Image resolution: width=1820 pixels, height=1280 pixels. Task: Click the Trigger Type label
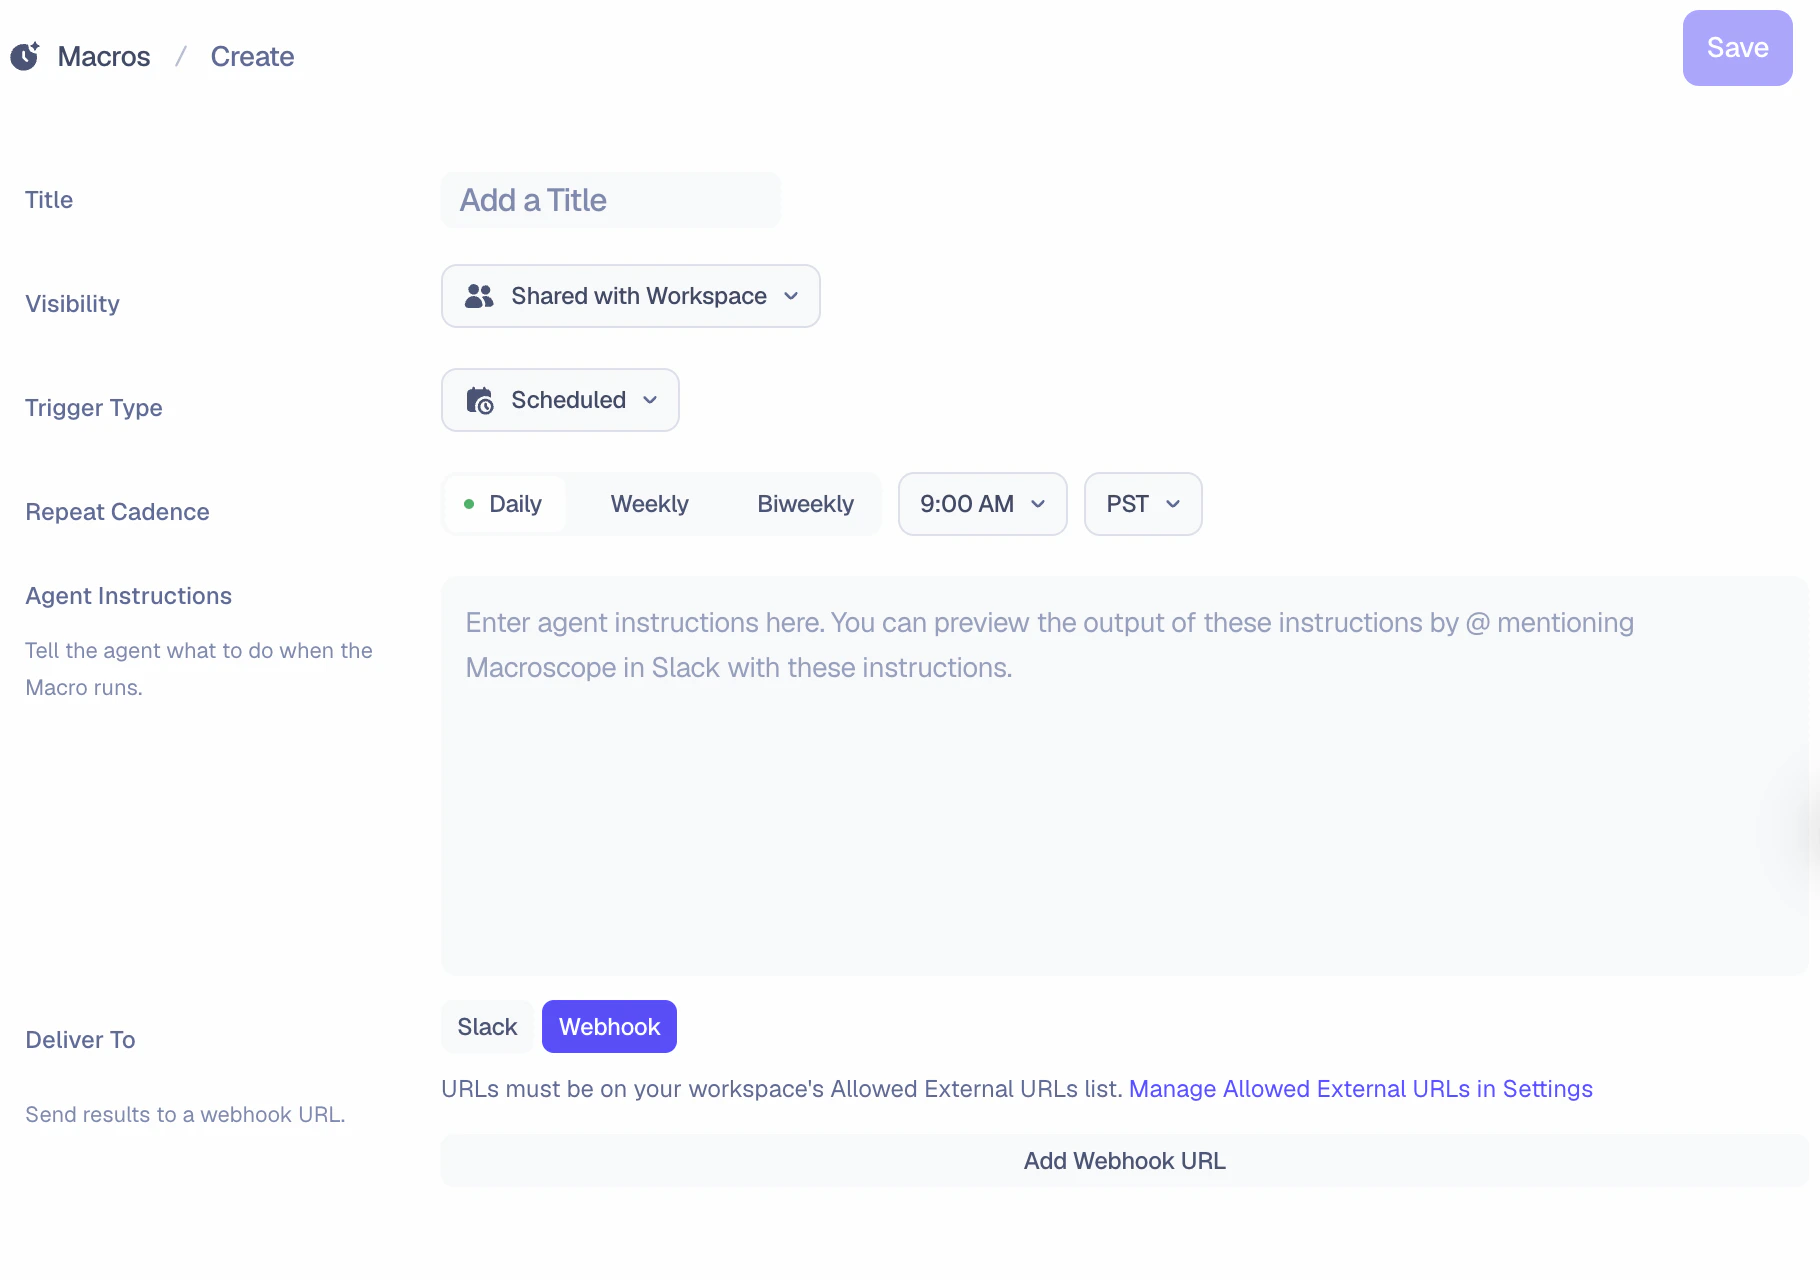click(x=94, y=408)
